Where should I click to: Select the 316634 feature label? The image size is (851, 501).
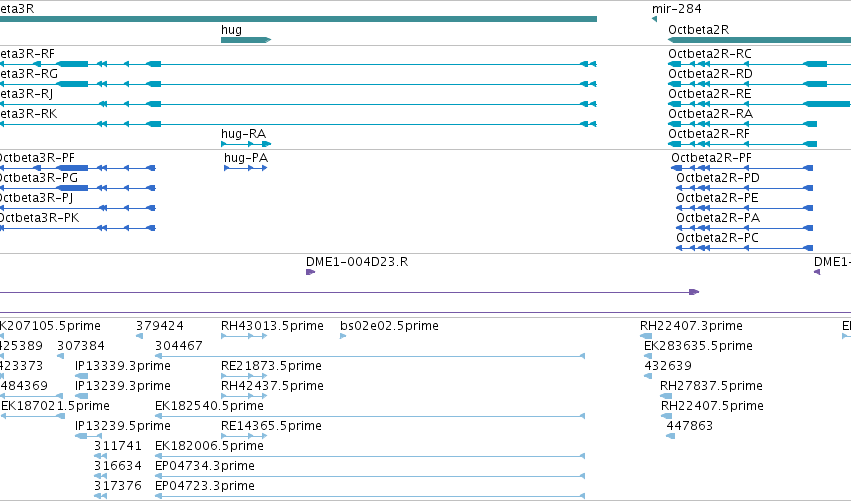click(x=118, y=466)
